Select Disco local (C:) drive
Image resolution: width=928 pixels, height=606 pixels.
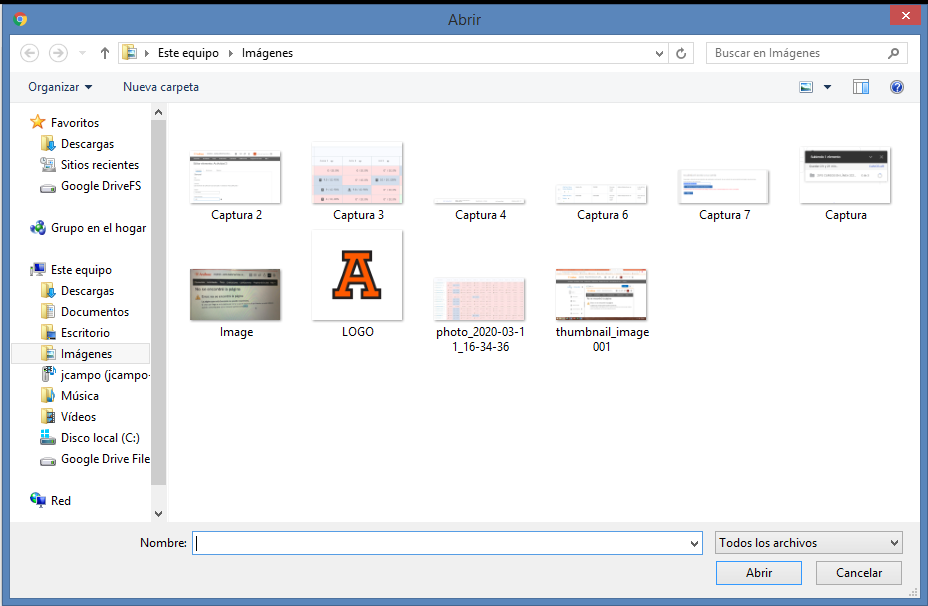tap(100, 438)
